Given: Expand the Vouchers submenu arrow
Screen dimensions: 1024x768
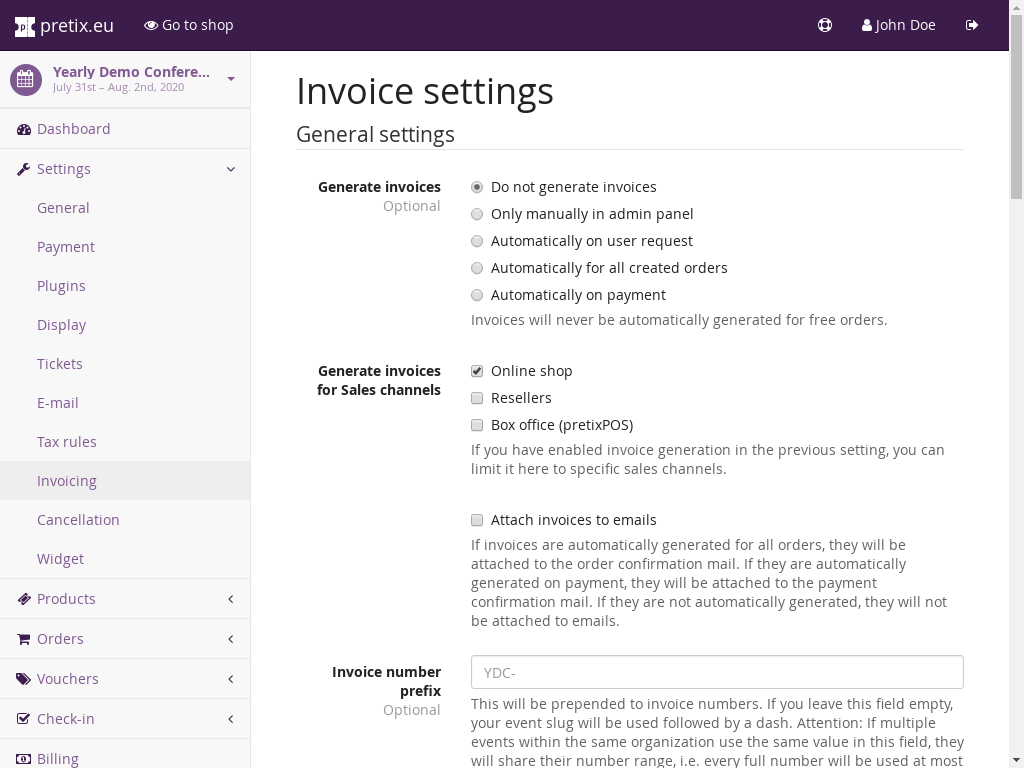Looking at the screenshot, I should (x=231, y=679).
